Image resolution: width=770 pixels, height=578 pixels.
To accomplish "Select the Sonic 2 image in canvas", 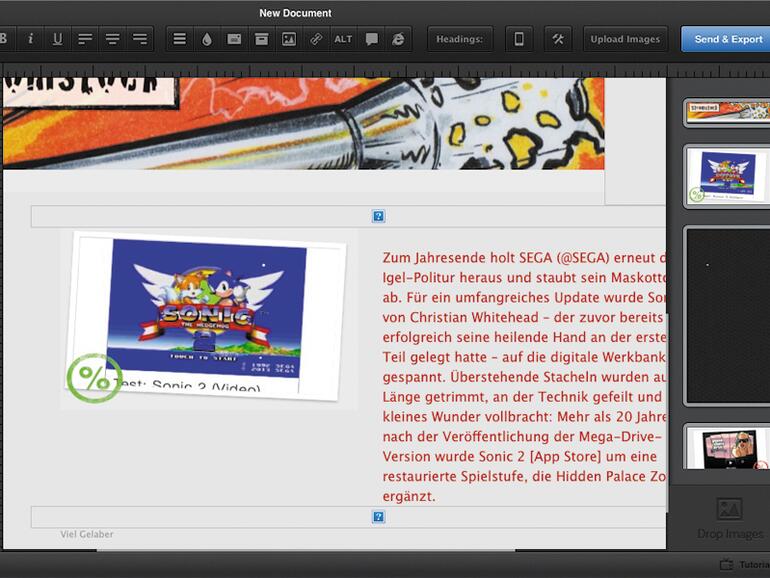I will pyautogui.click(x=206, y=315).
